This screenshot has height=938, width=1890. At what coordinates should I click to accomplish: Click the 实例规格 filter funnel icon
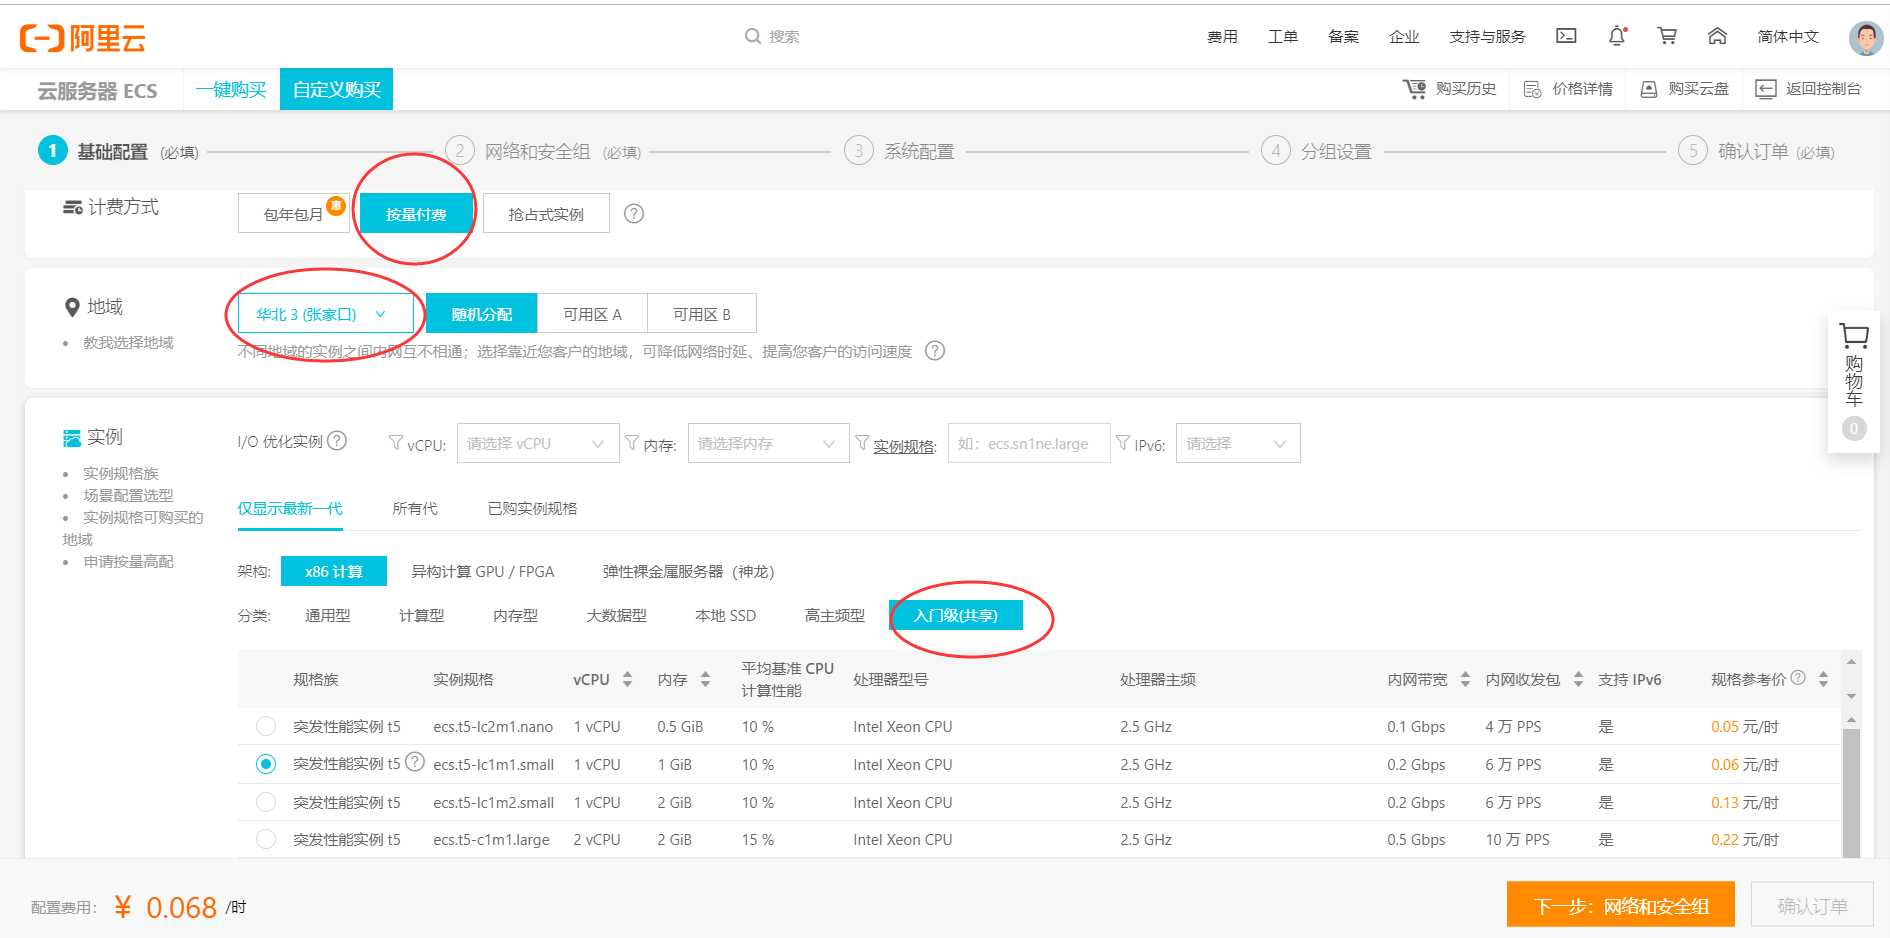click(x=862, y=442)
